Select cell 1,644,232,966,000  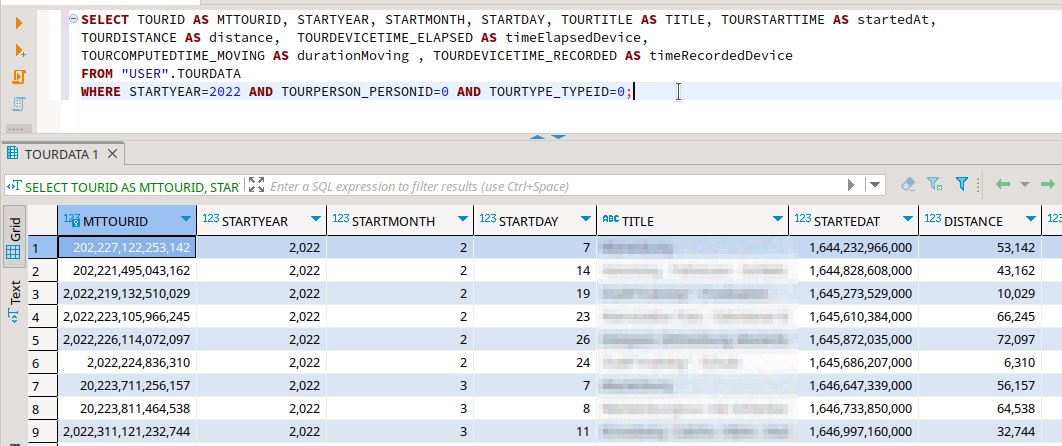coord(853,248)
